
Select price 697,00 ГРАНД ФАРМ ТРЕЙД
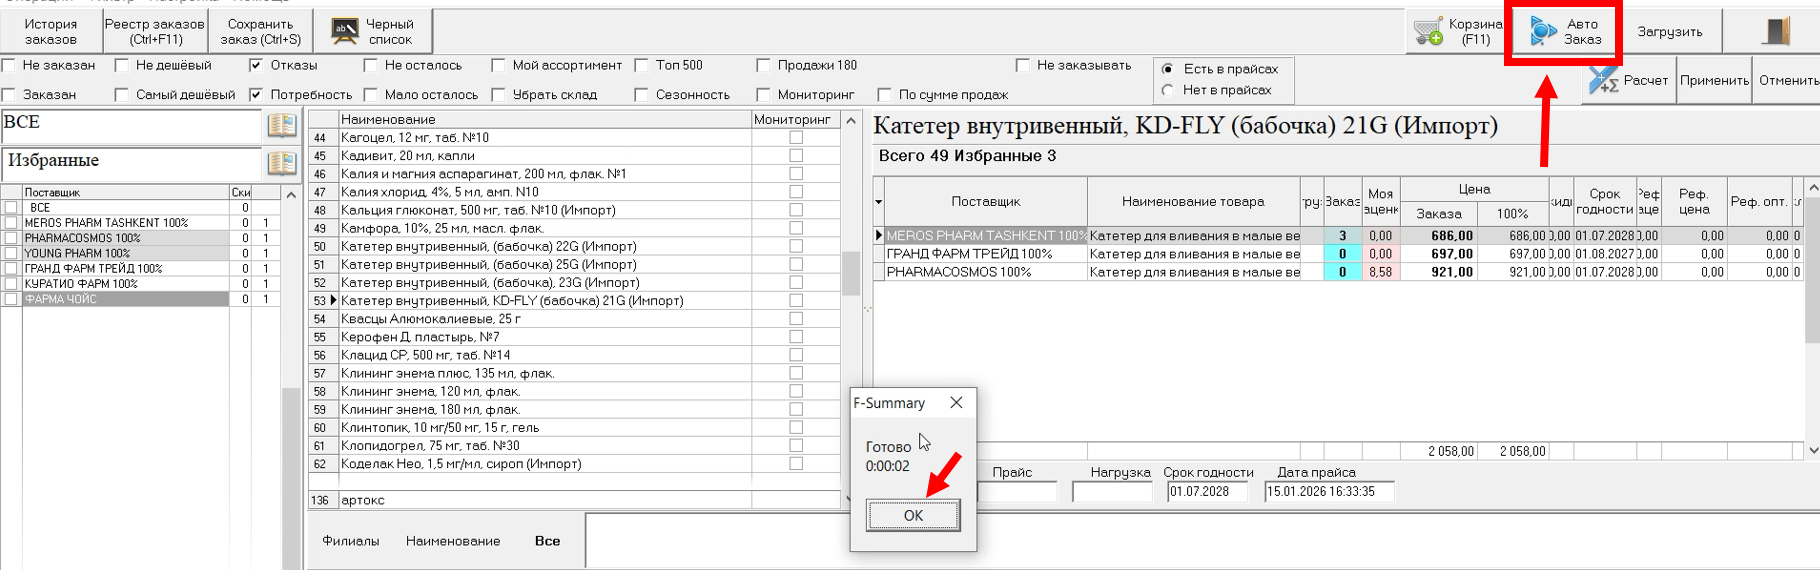(x=1438, y=254)
